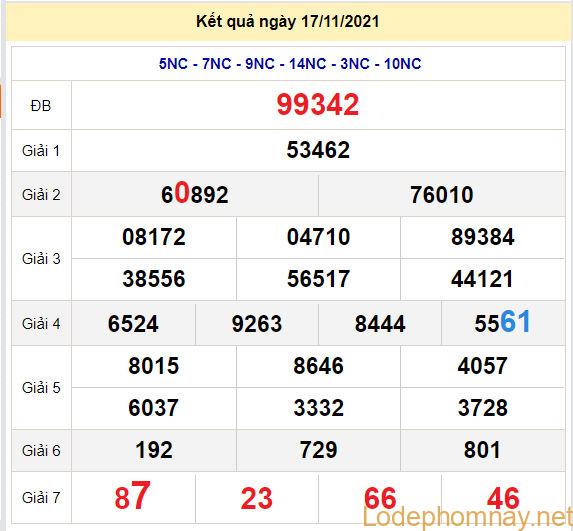Viewport: 573px width, 531px height.
Task: Select the 'Giải 2' row label
Action: click(41, 195)
